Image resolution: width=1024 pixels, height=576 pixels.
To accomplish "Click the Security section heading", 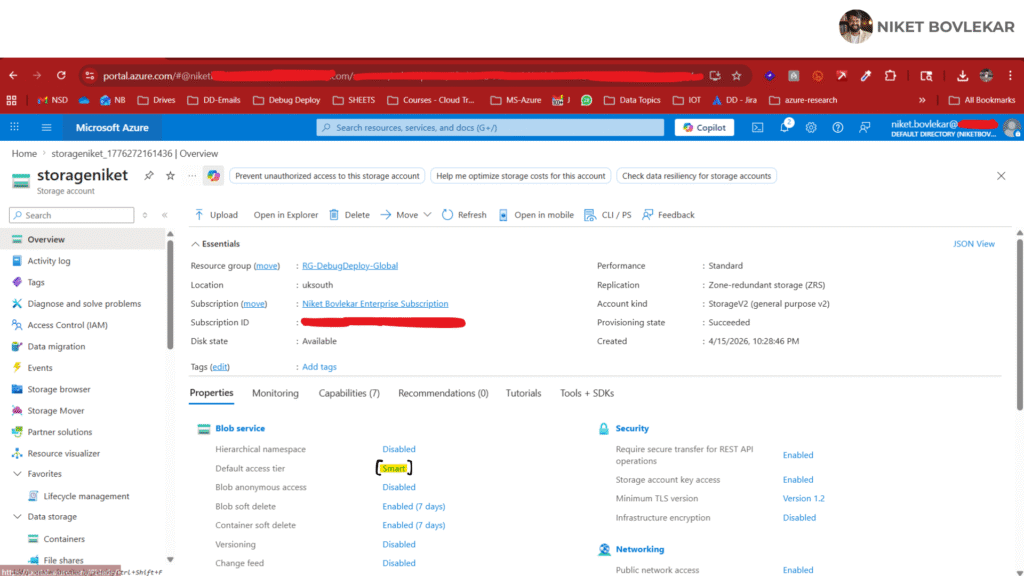I will (x=632, y=428).
